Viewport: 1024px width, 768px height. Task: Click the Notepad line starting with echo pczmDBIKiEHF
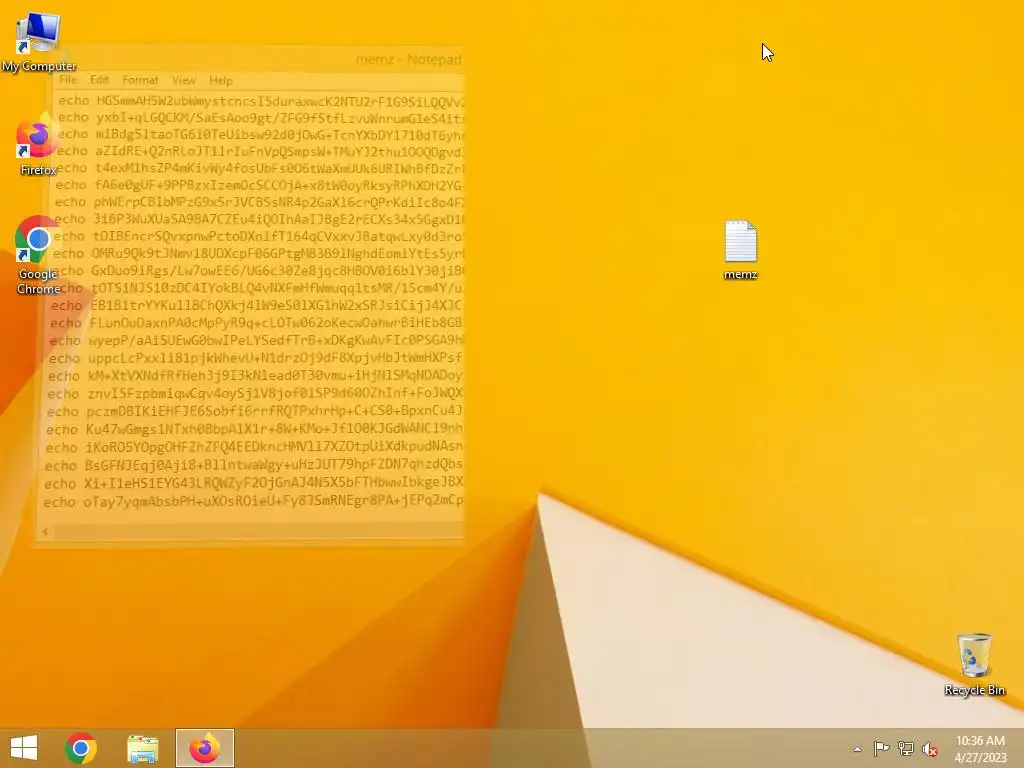(x=255, y=411)
